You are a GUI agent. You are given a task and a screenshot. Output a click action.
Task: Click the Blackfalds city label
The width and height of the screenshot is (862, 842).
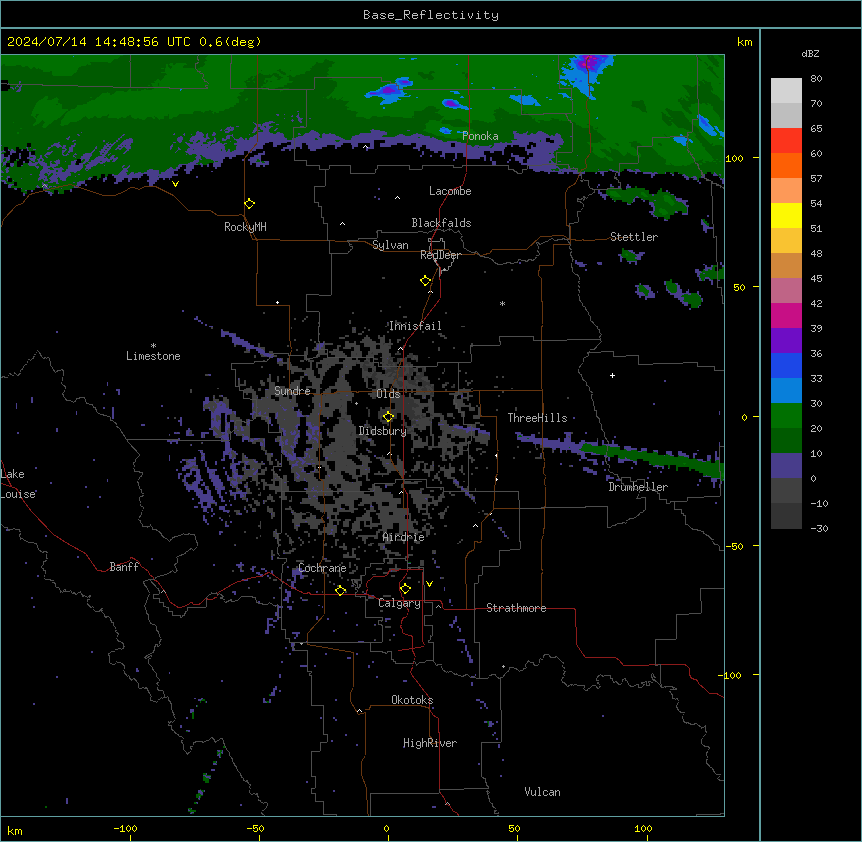click(441, 223)
